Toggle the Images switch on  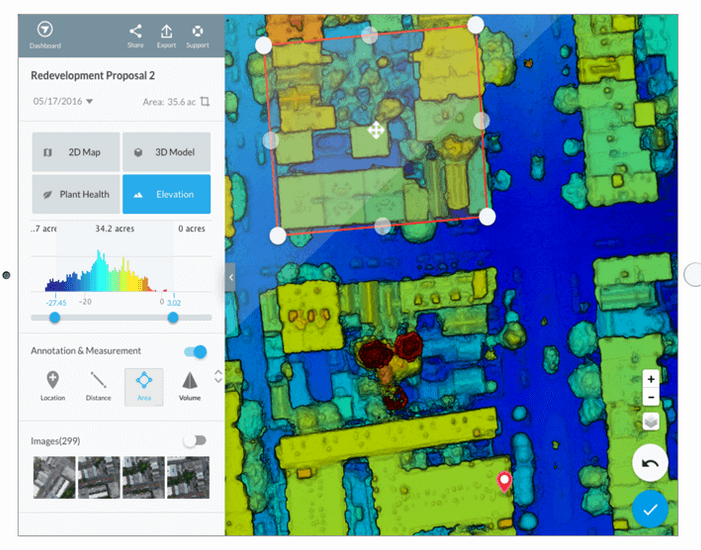[x=194, y=440]
